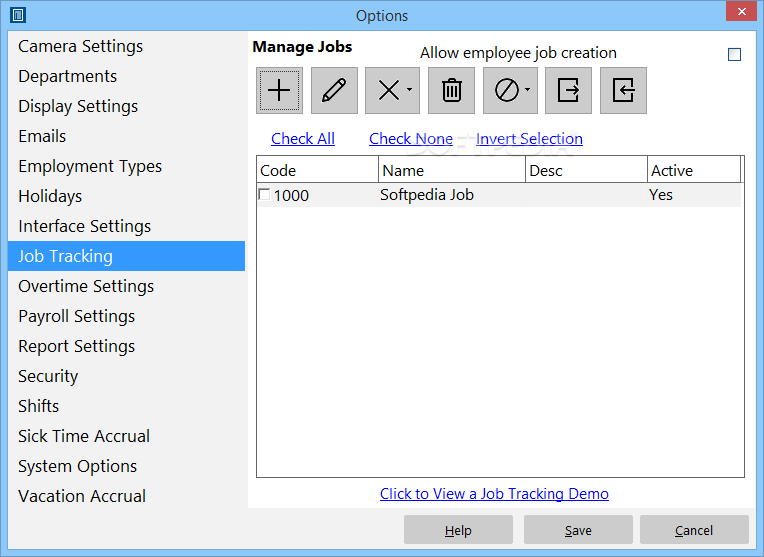Viewport: 764px width, 557px height.
Task: Open Report Settings
Action: click(x=126, y=346)
